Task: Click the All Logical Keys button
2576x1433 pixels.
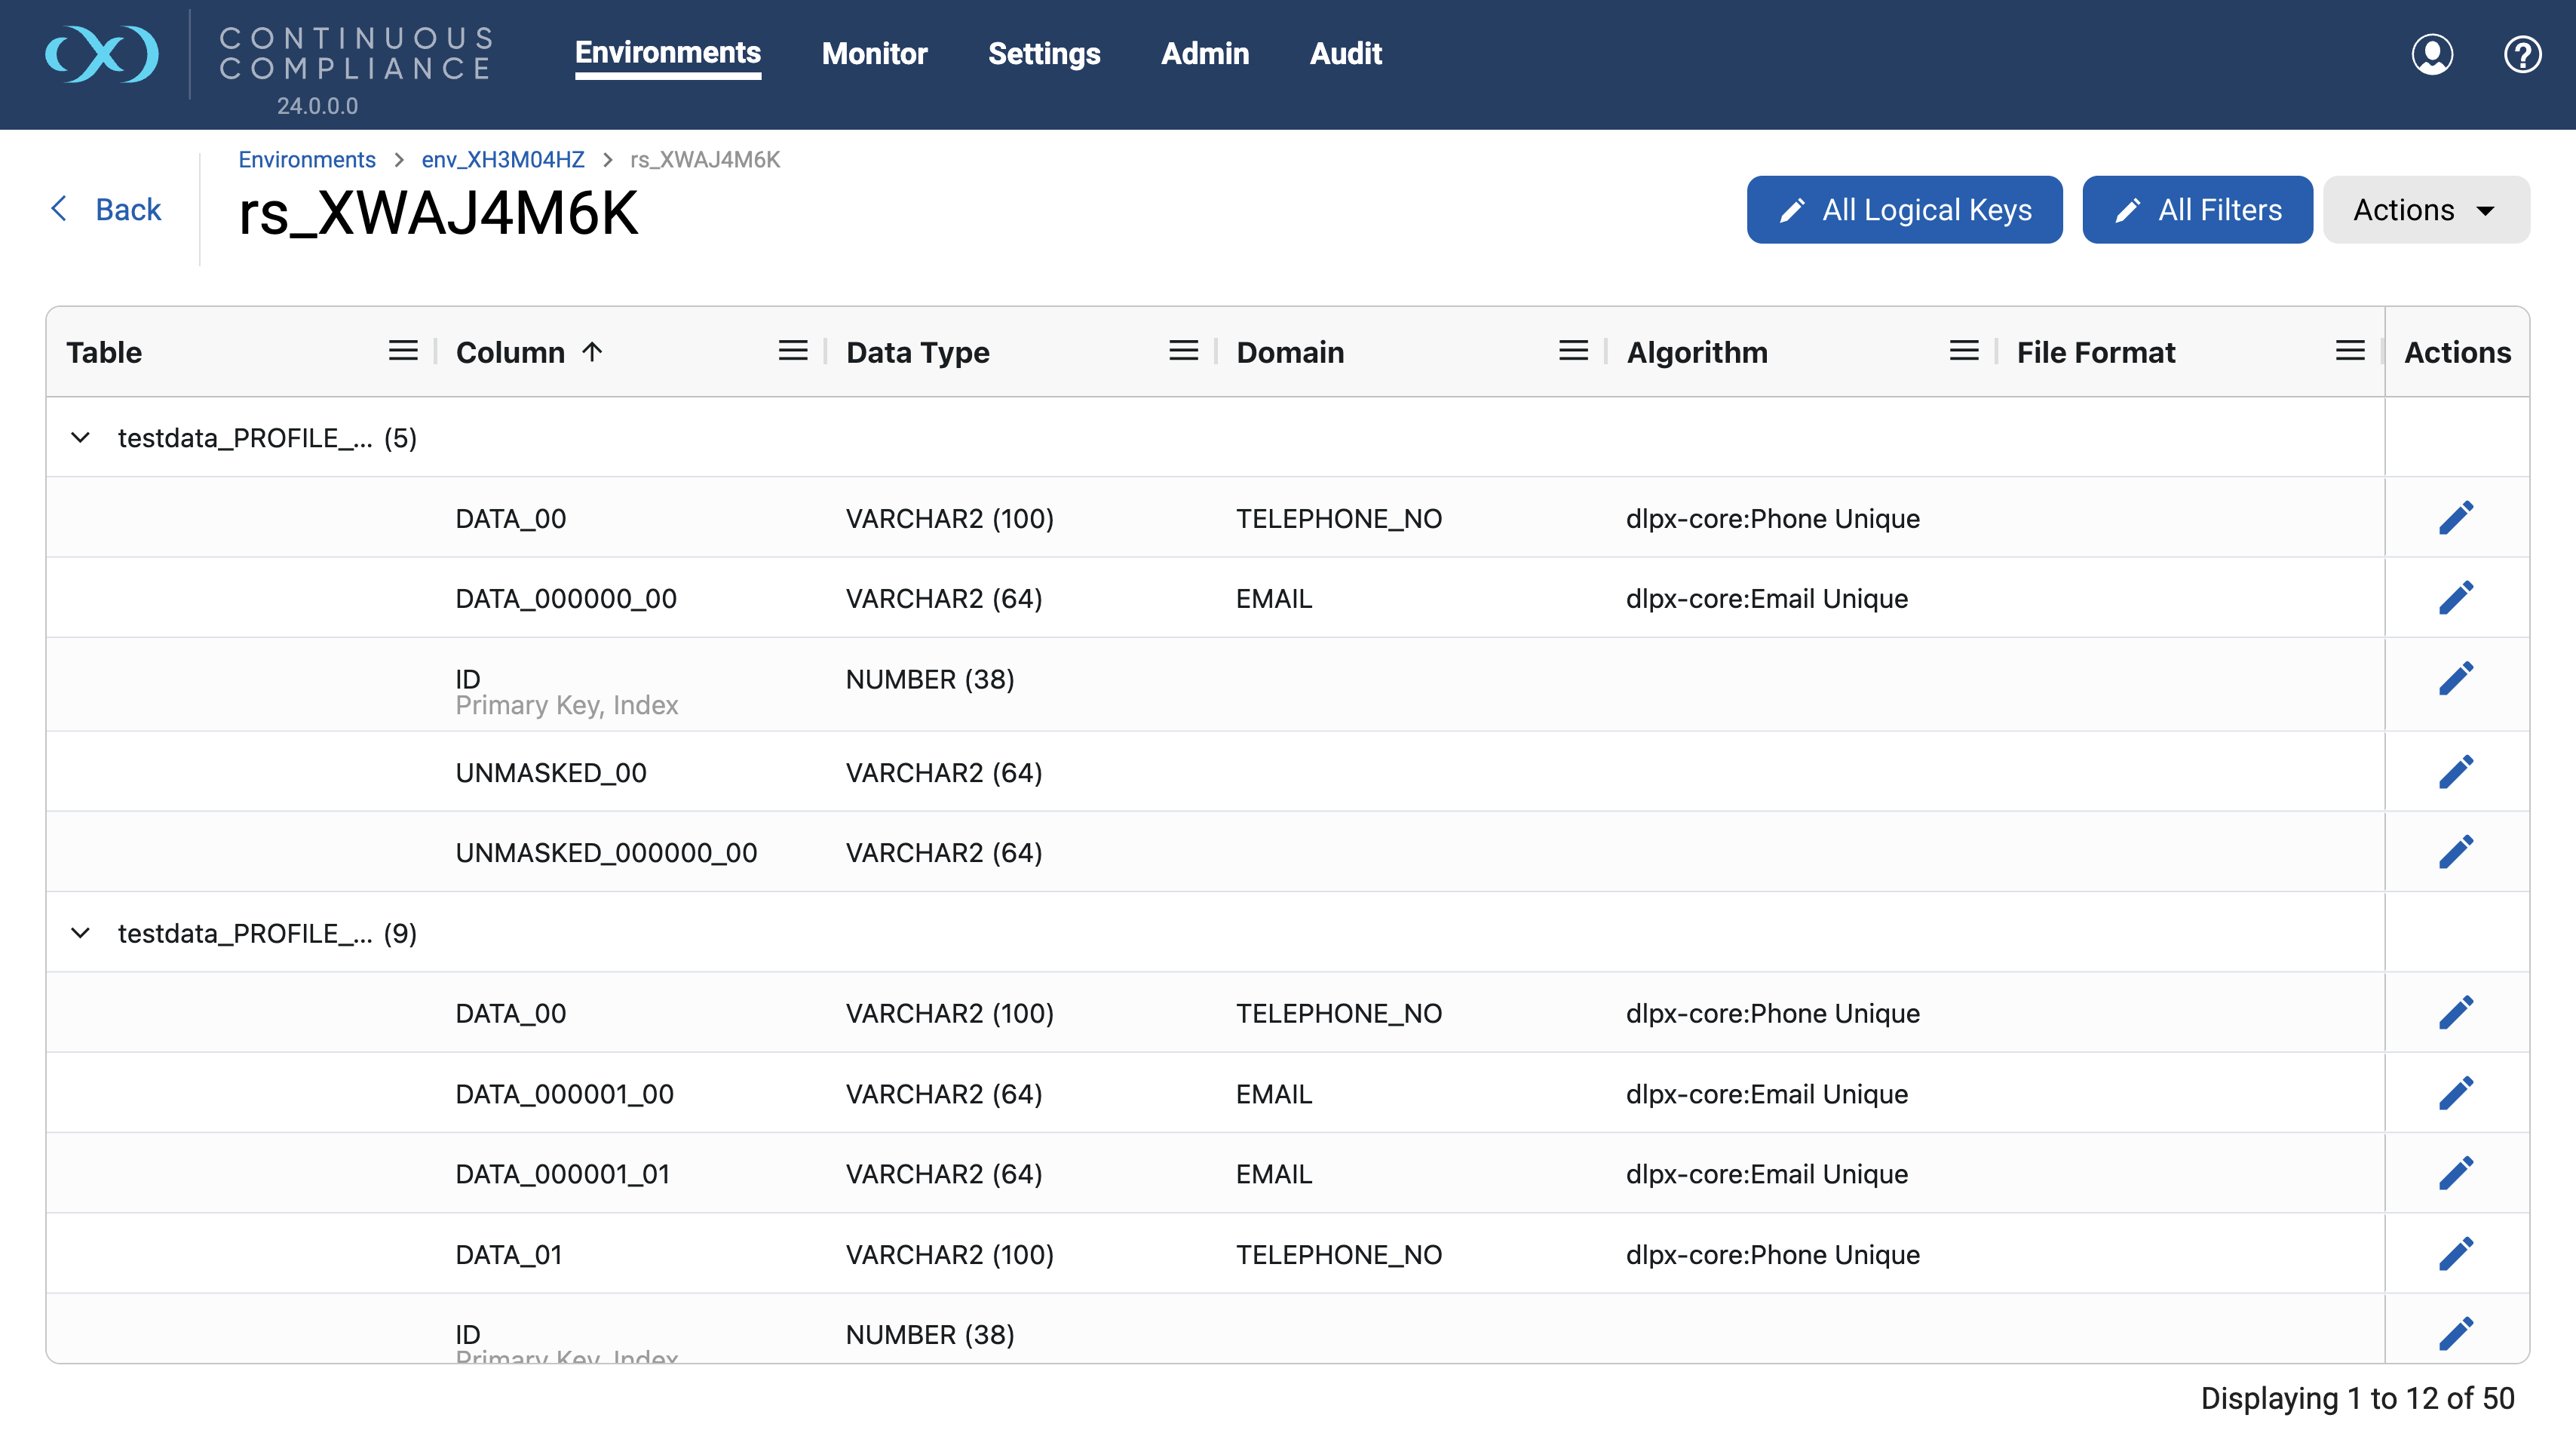Action: [x=1904, y=210]
